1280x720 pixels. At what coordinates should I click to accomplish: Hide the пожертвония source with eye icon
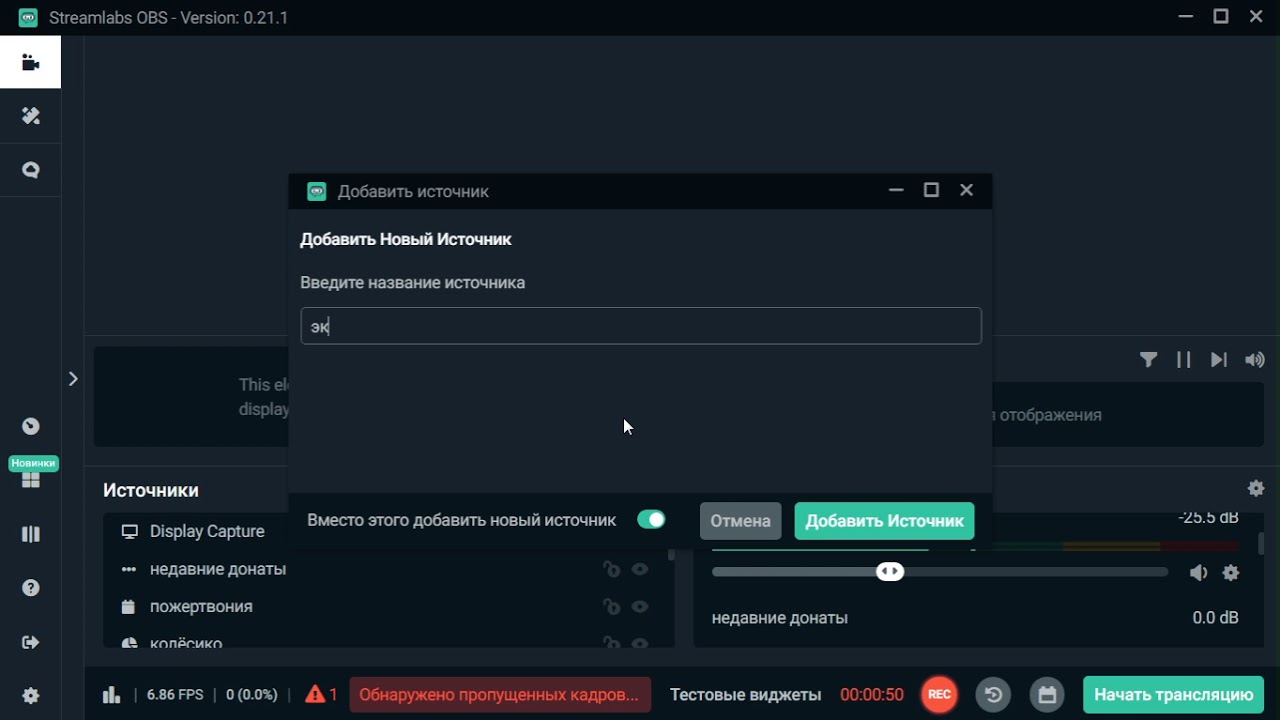pos(640,606)
